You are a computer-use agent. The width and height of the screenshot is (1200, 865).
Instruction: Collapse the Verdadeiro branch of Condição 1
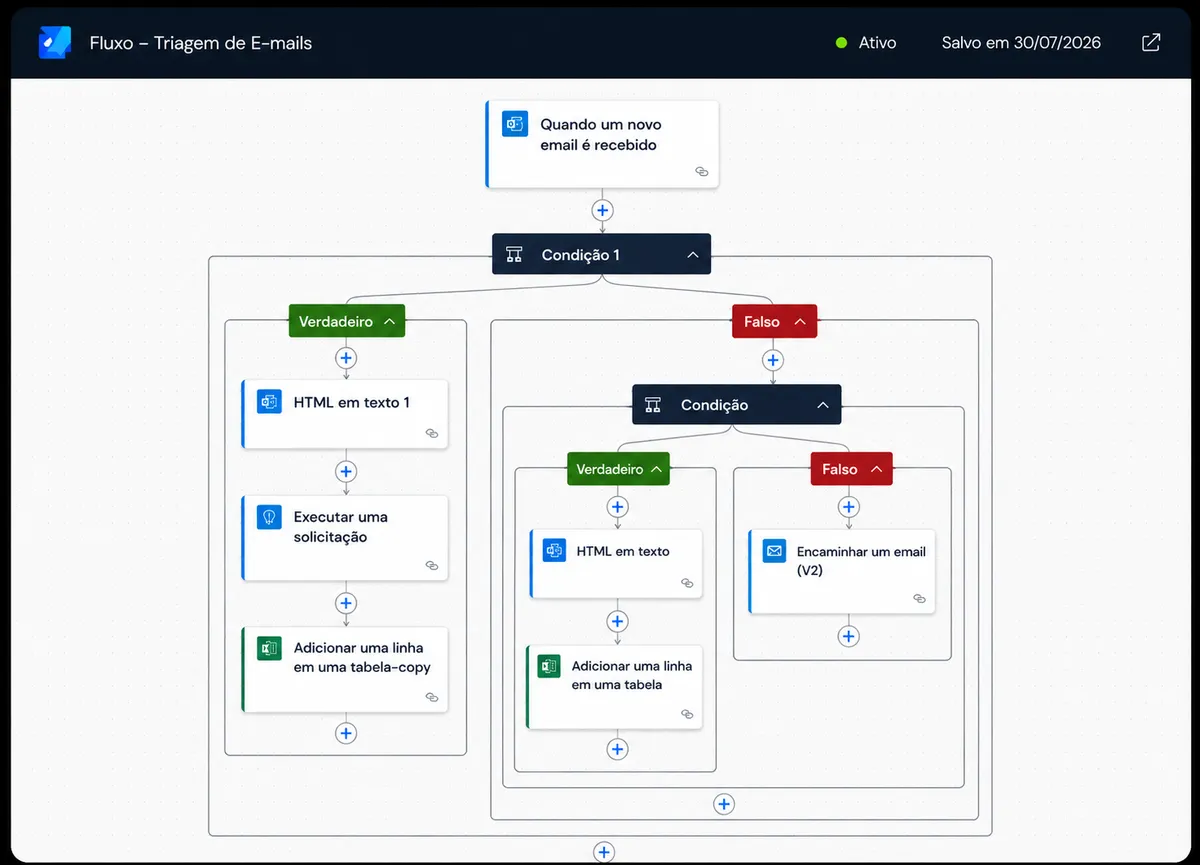[389, 322]
